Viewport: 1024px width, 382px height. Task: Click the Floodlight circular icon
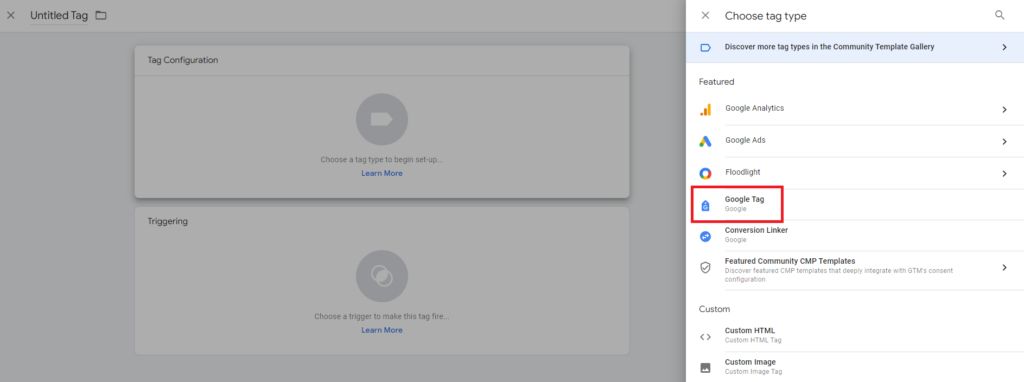[x=705, y=173]
